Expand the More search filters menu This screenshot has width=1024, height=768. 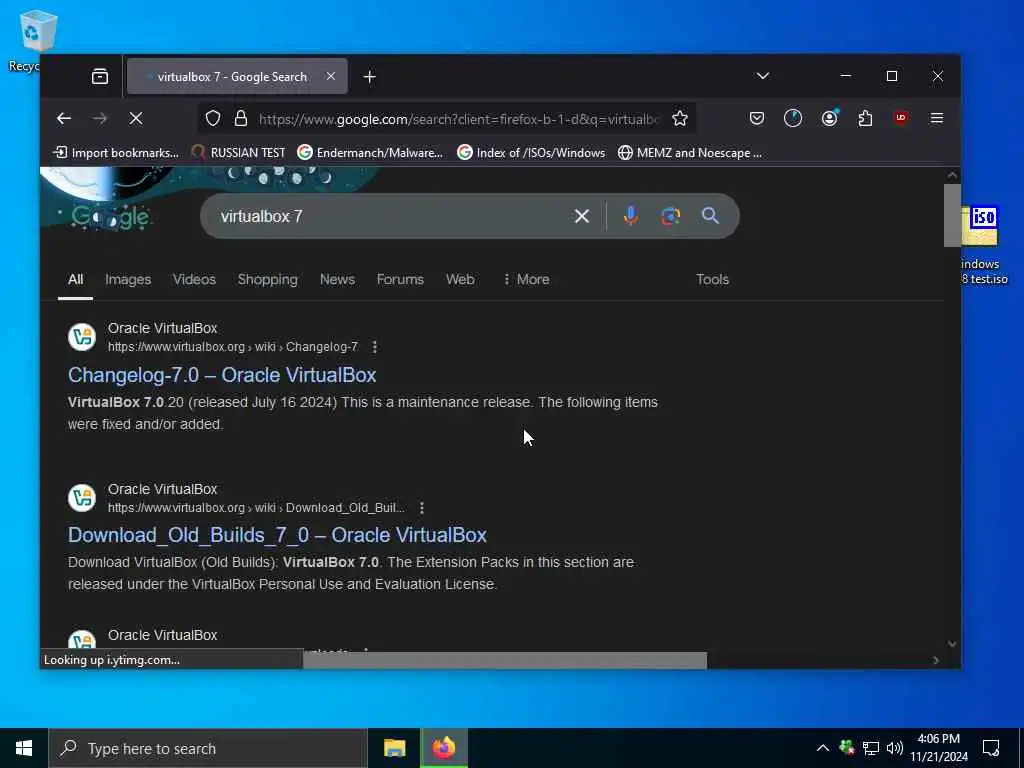pyautogui.click(x=526, y=280)
